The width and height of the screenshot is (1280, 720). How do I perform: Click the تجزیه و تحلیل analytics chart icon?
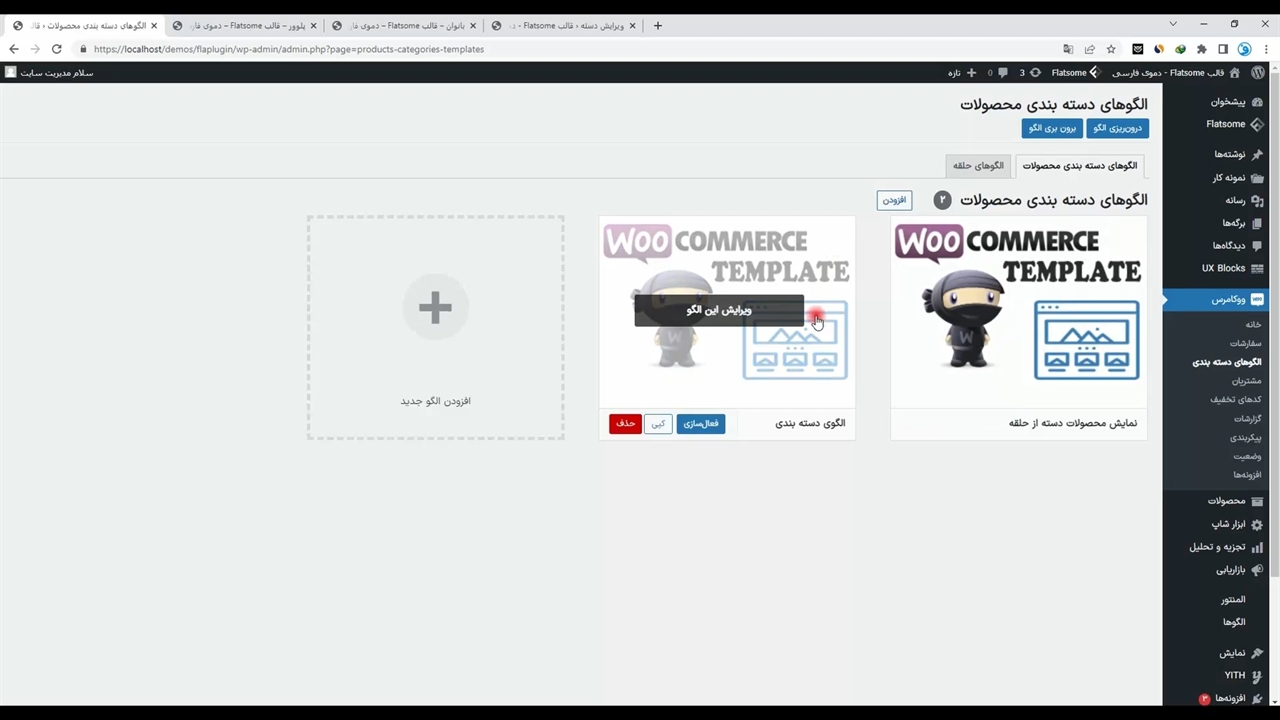pos(1257,547)
